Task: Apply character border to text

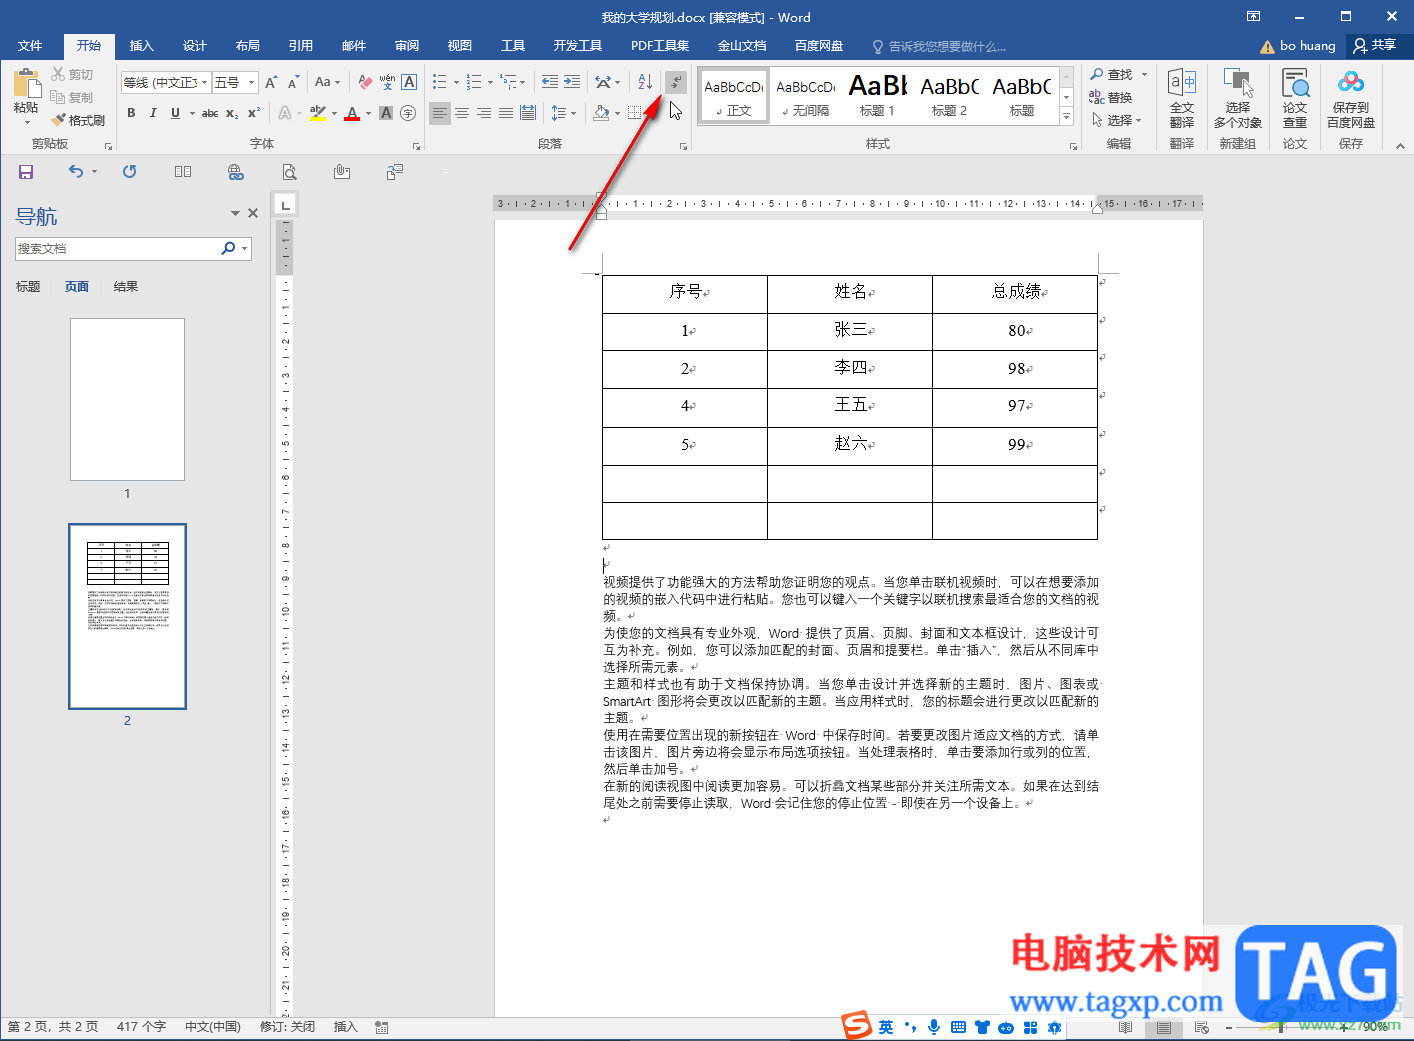Action: point(409,83)
